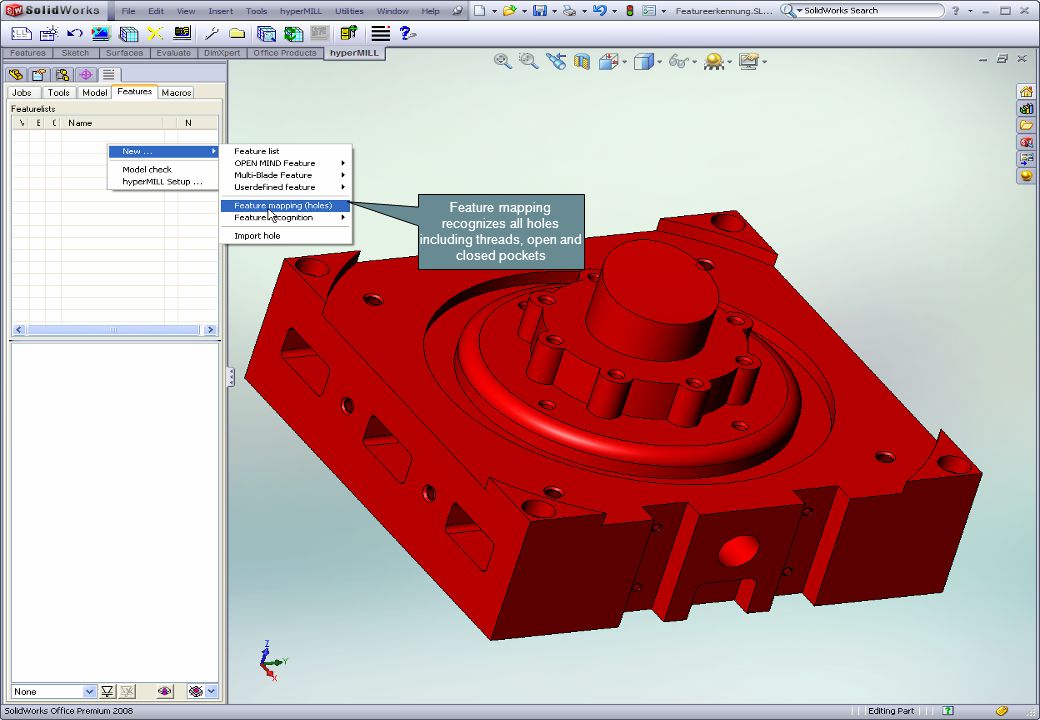Click the Save diskette icon

[540, 11]
